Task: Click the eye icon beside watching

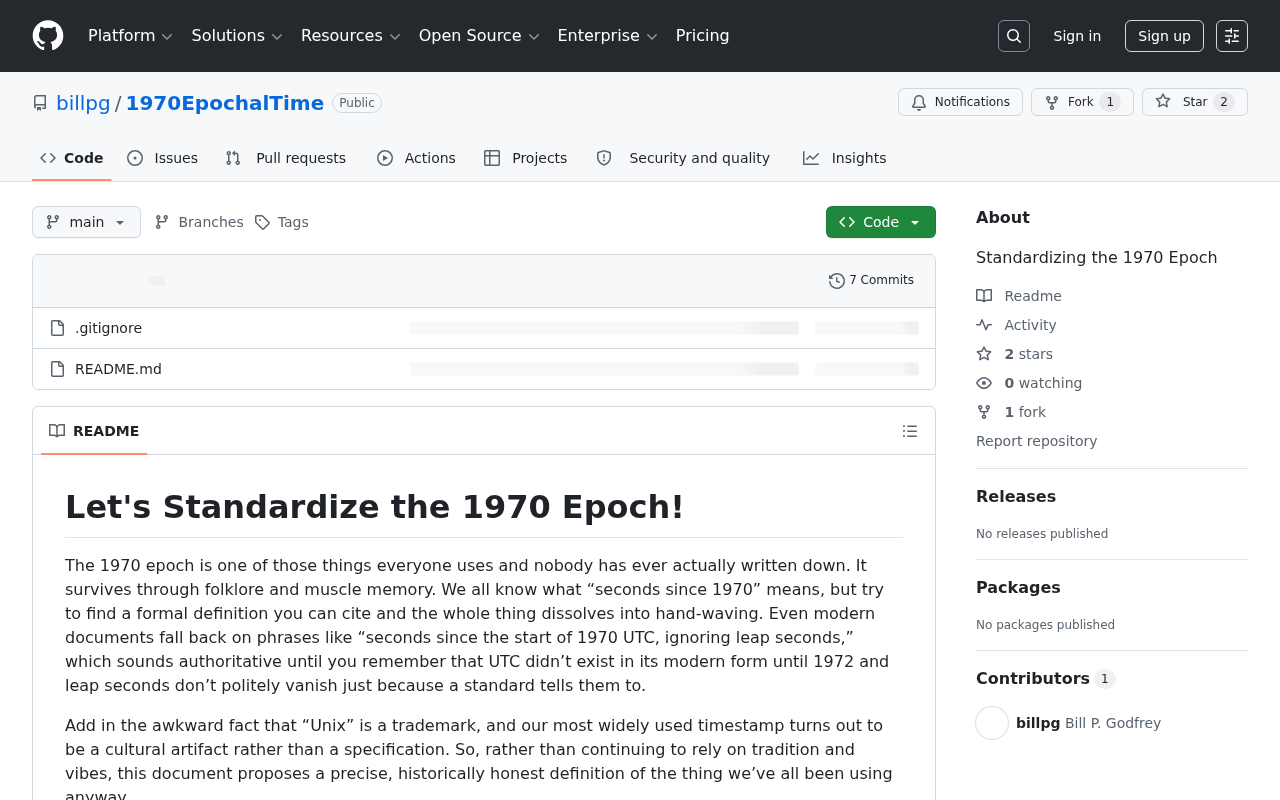Action: pyautogui.click(x=984, y=383)
